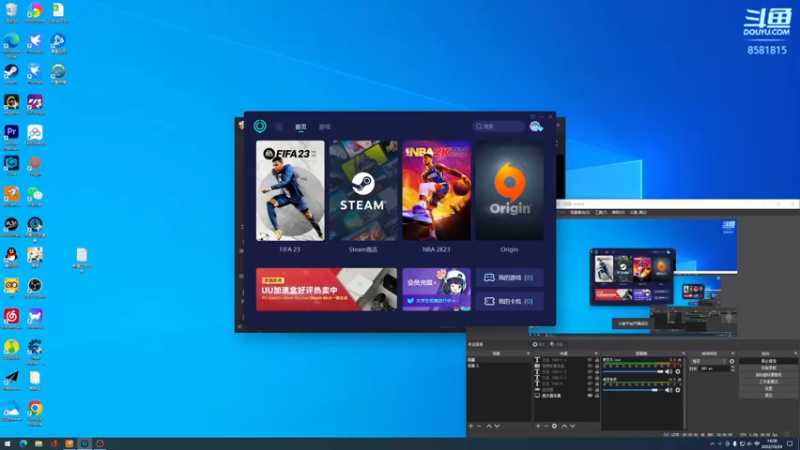This screenshot has height=450, width=800.
Task: Pop out the OBS audio mixer dock
Action: pyautogui.click(x=683, y=353)
